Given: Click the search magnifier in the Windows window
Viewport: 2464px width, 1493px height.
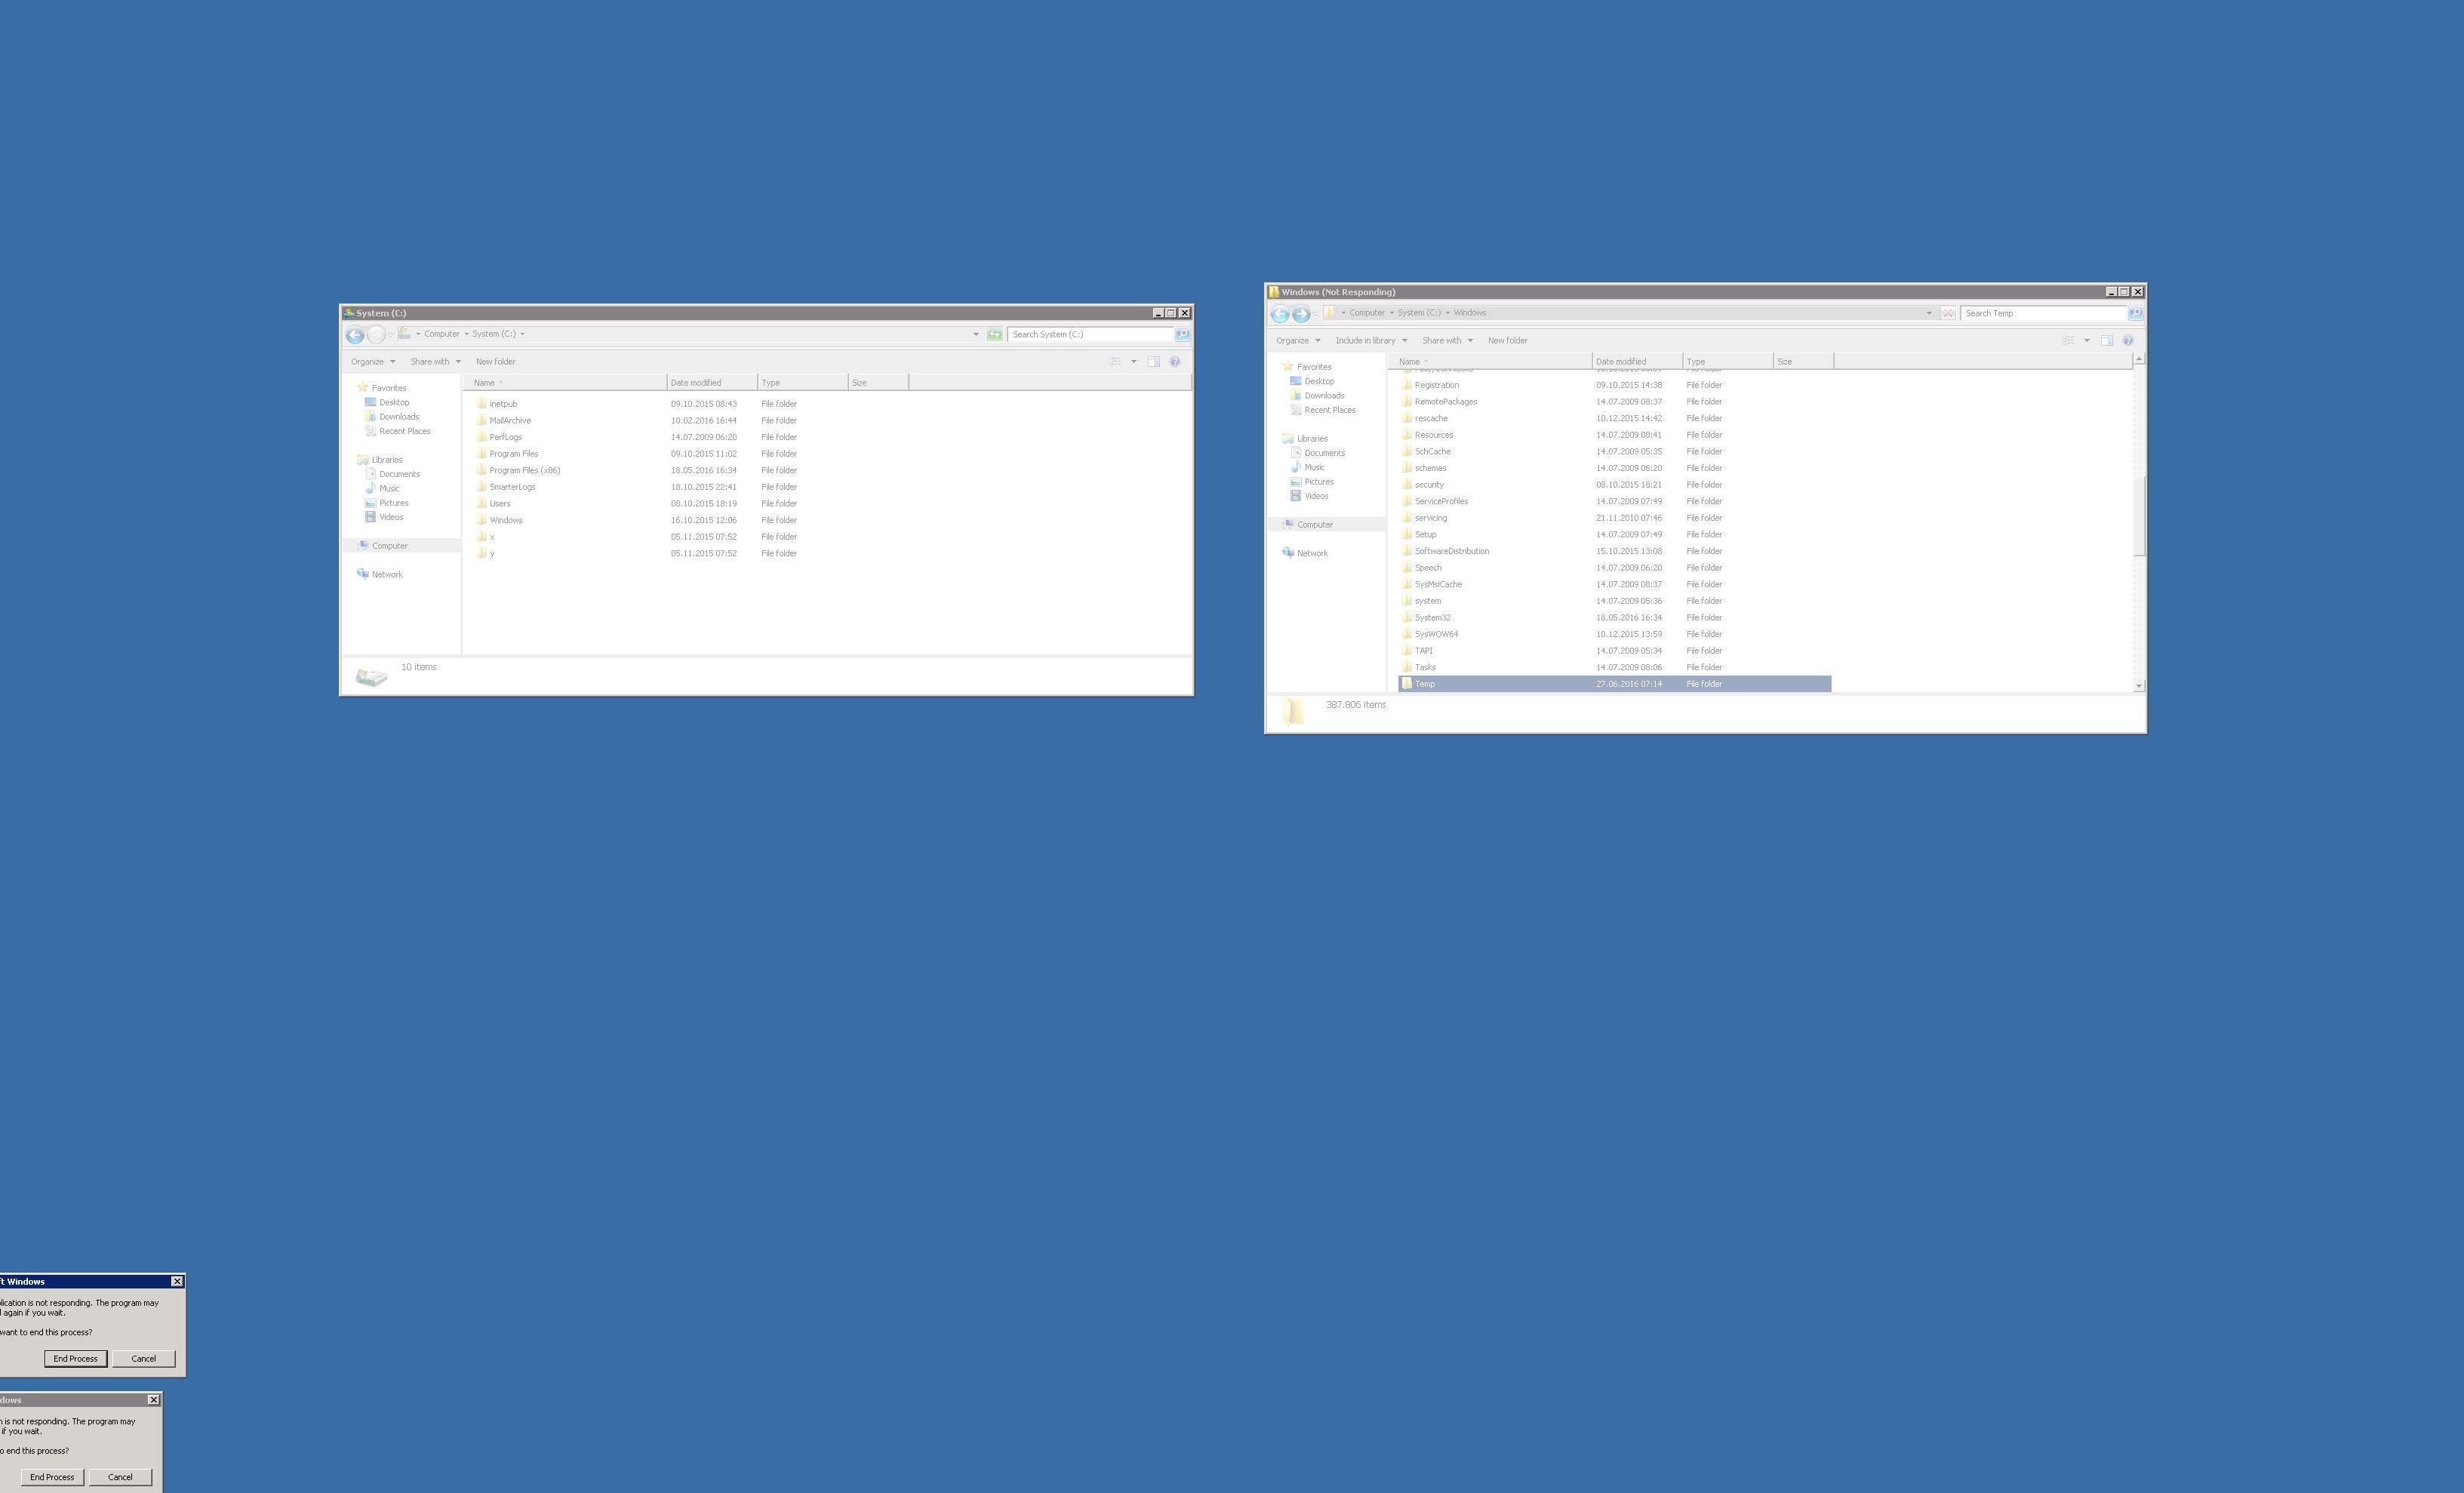Looking at the screenshot, I should 2135,313.
